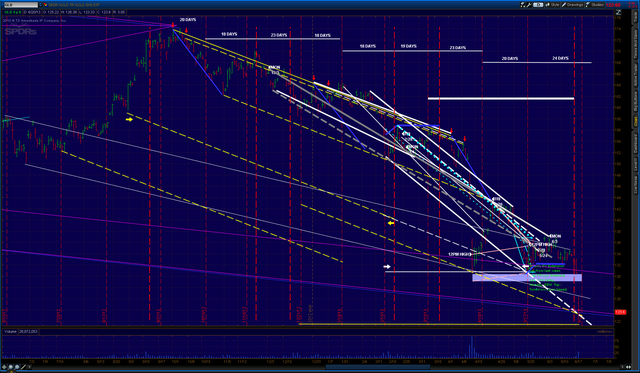This screenshot has width=640, height=373.
Task: Click the horizontal scrollbar thumb below chart
Action: pyautogui.click(x=378, y=367)
